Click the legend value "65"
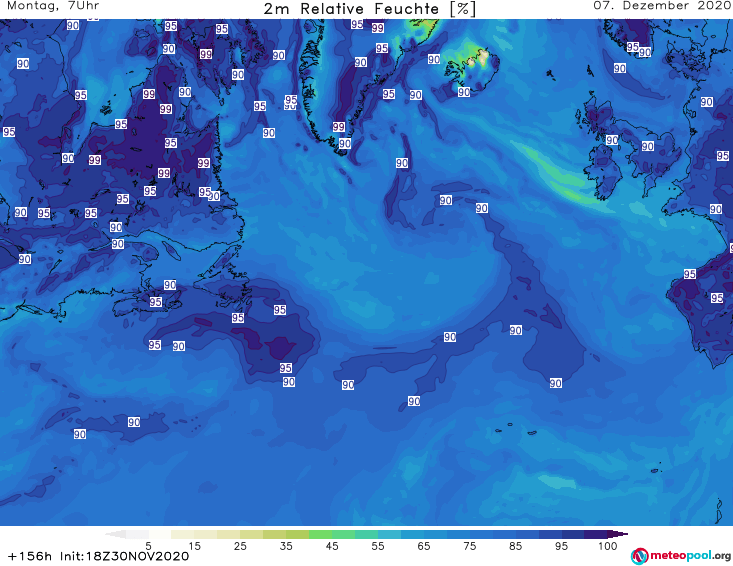733x566 pixels. [424, 546]
